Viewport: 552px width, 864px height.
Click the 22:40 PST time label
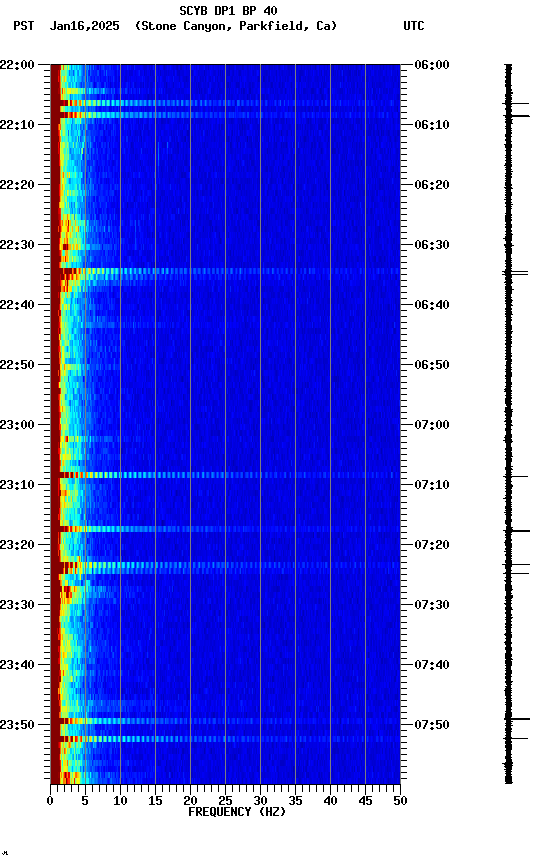pyautogui.click(x=17, y=305)
